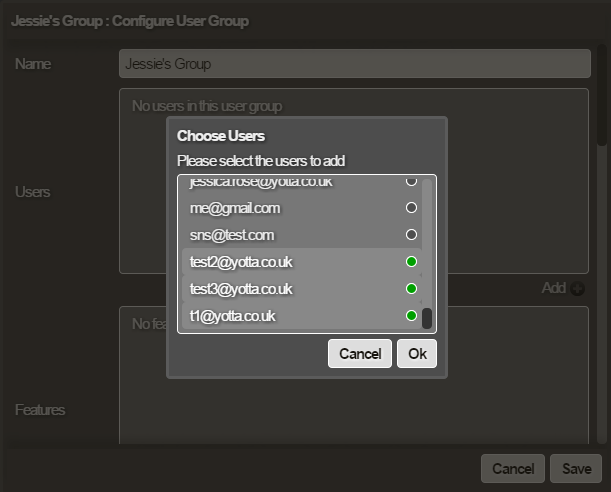This screenshot has width=611, height=492.
Task: Click the green circle next to t1@yotta.co.uk
Action: (x=410, y=316)
